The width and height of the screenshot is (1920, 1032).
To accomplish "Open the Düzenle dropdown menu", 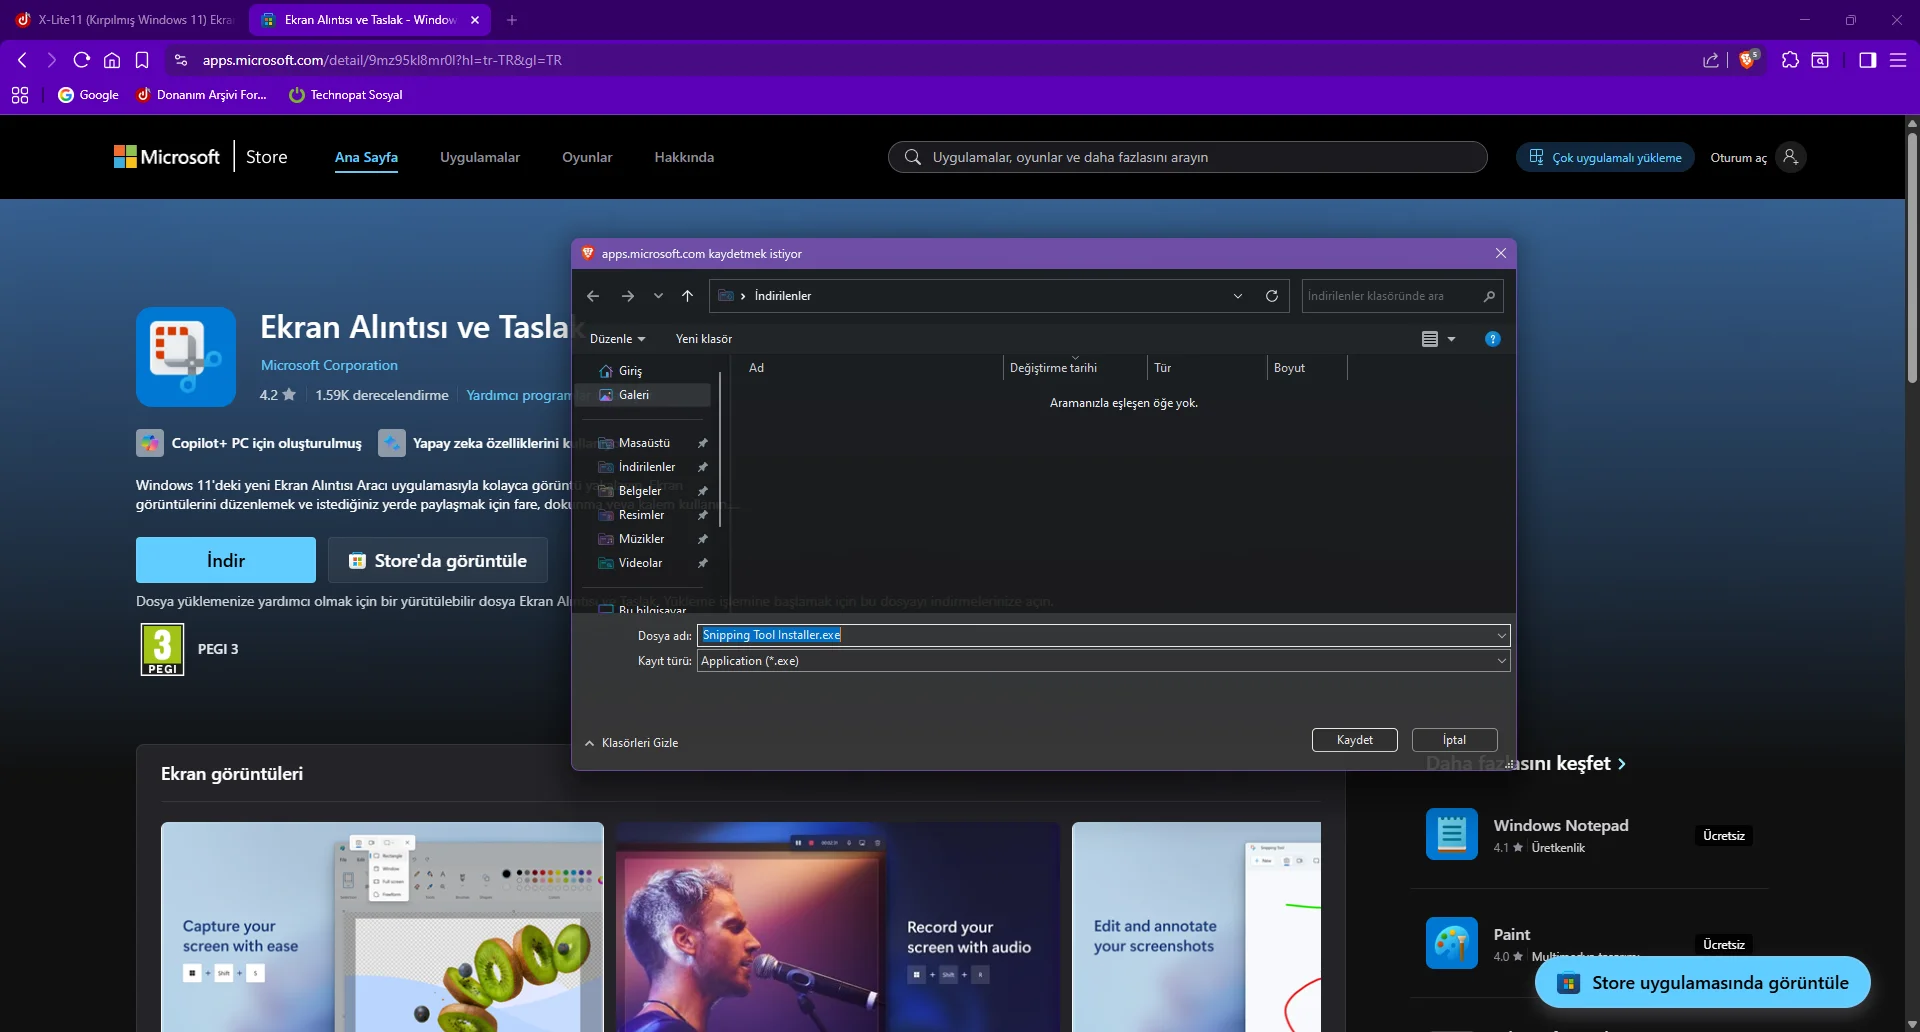I will click(617, 339).
